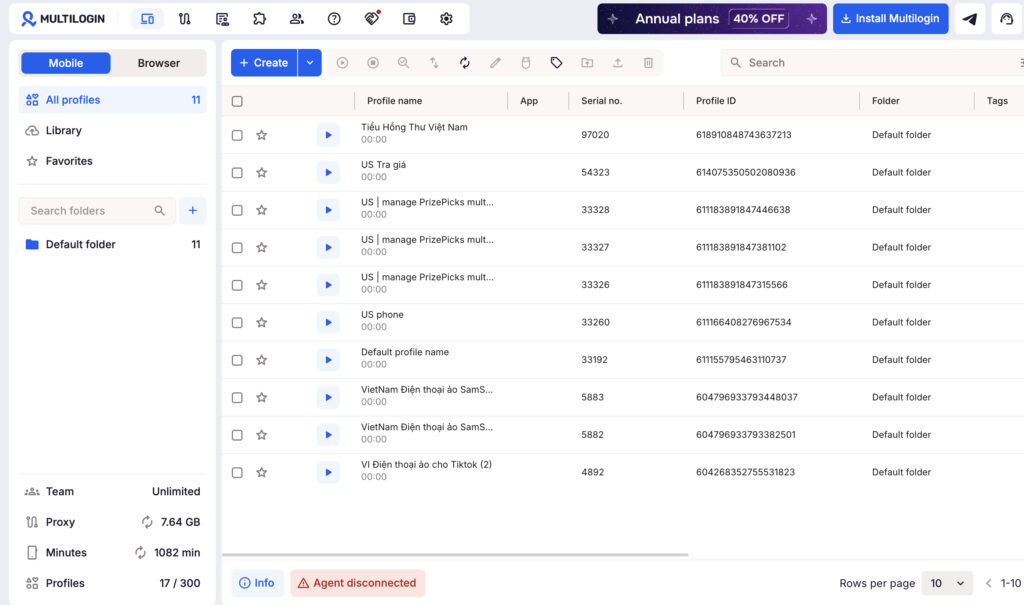Click the Agent disconnected warning
This screenshot has height=605, width=1024.
pyautogui.click(x=358, y=583)
